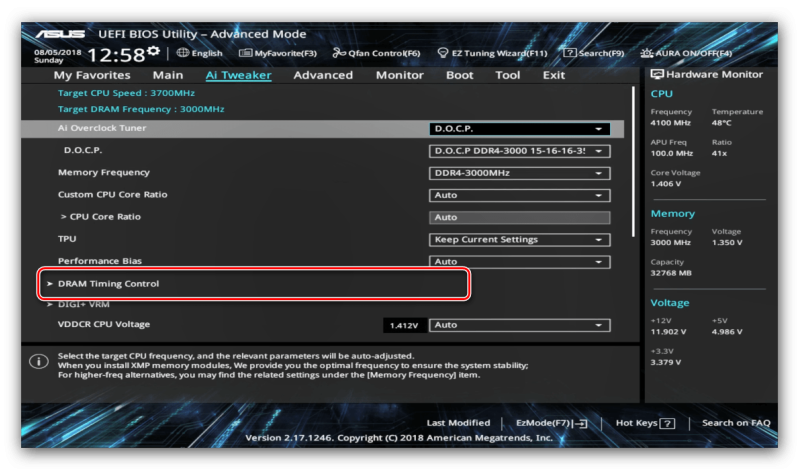Click the Voltage heading in Hardware Monitor

669,303
